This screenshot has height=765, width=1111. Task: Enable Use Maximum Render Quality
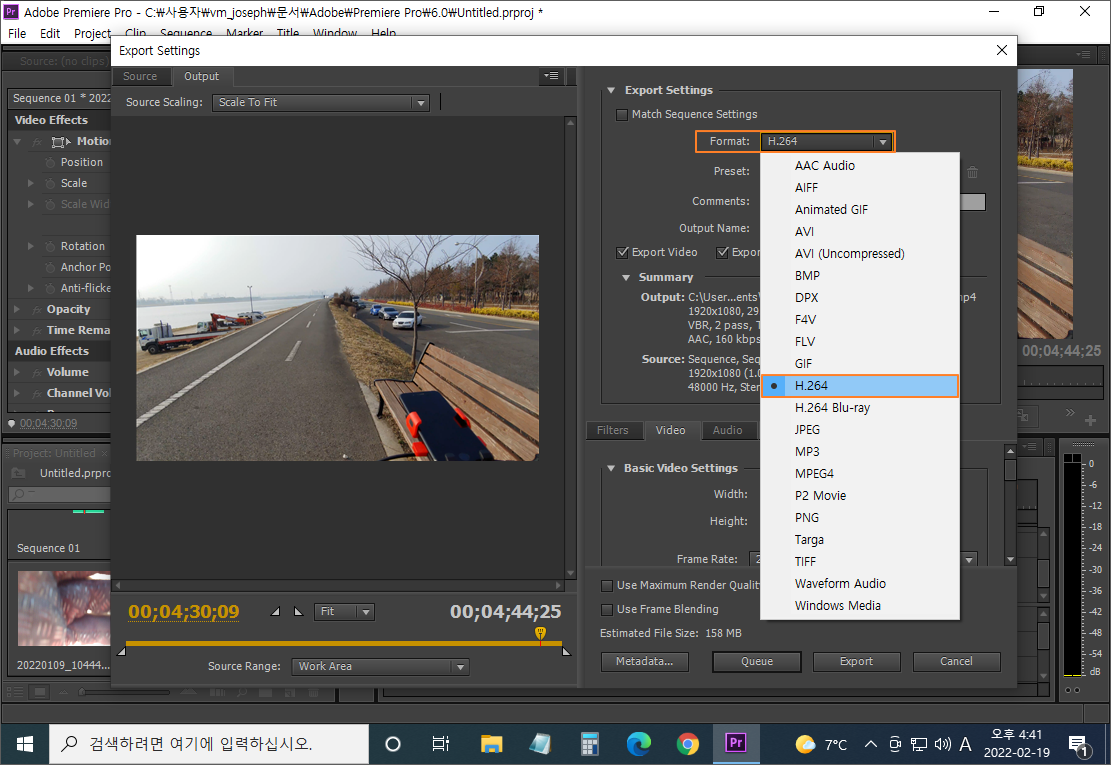pyautogui.click(x=607, y=586)
